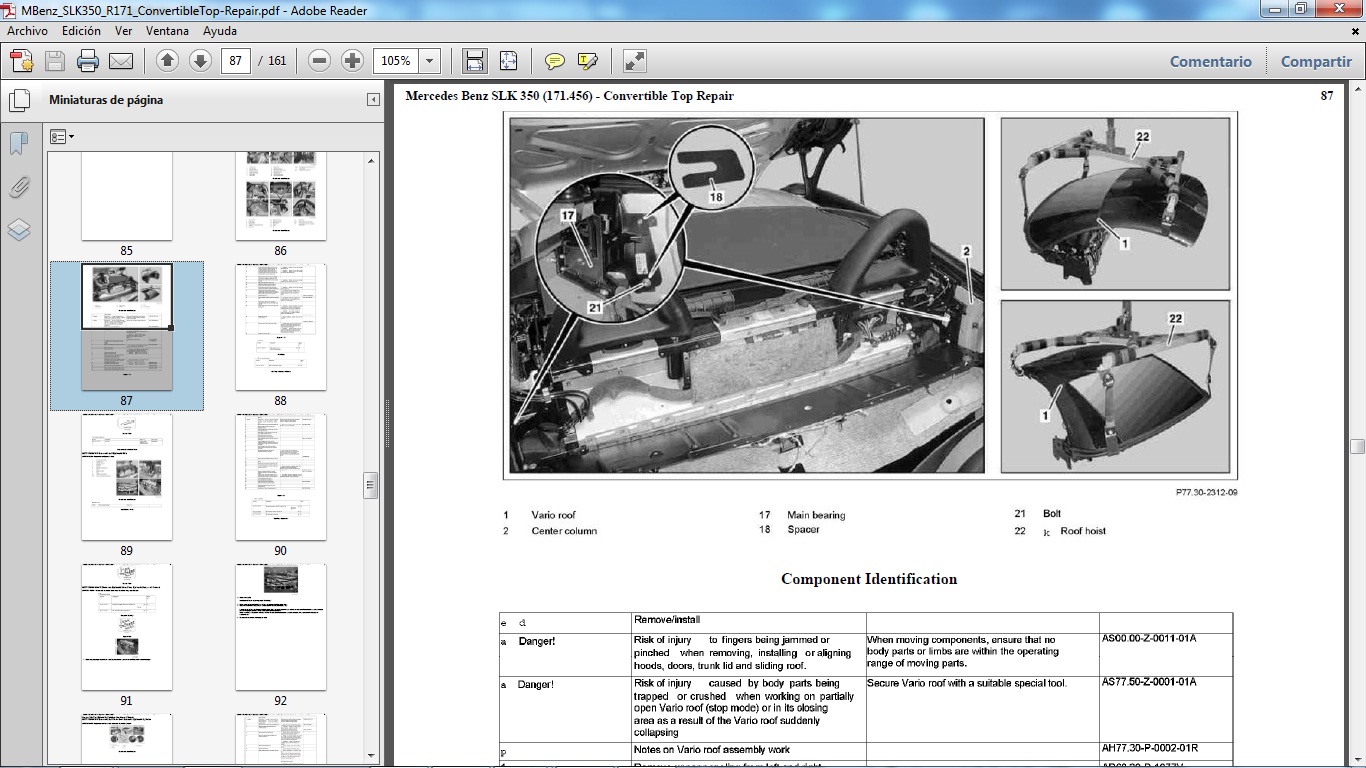Viewport: 1366px width, 768px height.
Task: Enter fullscreen with the reading mode icon
Action: 632,60
